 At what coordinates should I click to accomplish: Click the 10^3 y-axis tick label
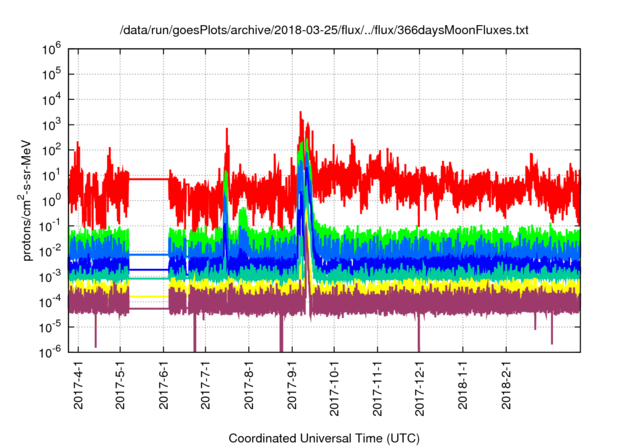pos(51,125)
